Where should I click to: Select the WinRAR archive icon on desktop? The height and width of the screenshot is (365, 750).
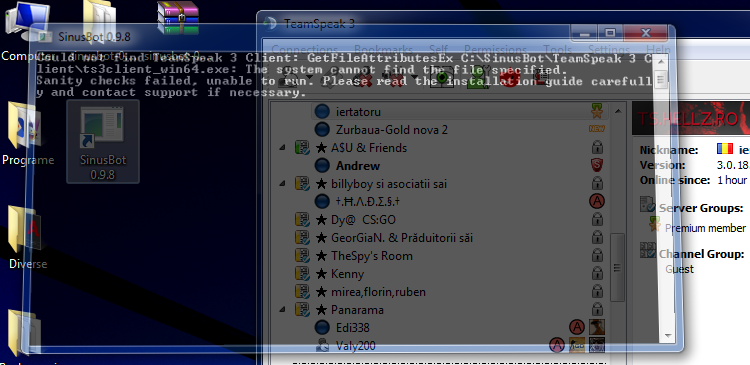click(178, 18)
